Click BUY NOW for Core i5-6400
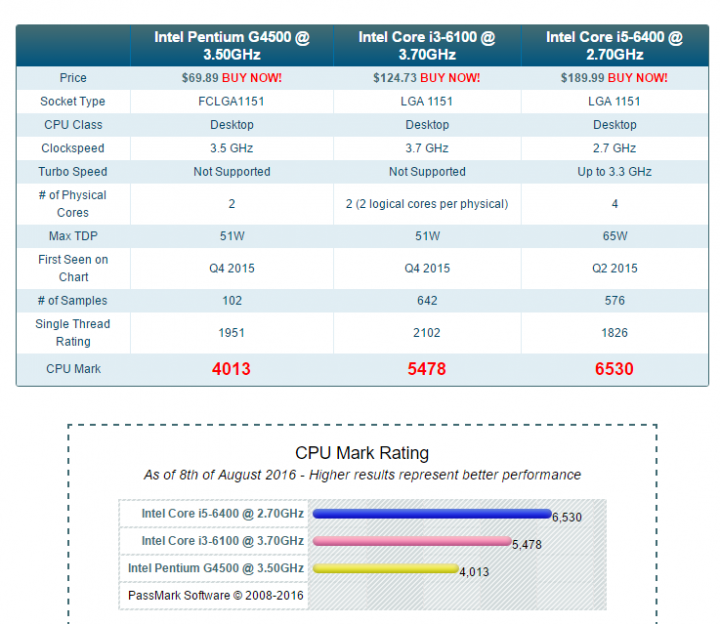This screenshot has height=624, width=720. coord(637,78)
